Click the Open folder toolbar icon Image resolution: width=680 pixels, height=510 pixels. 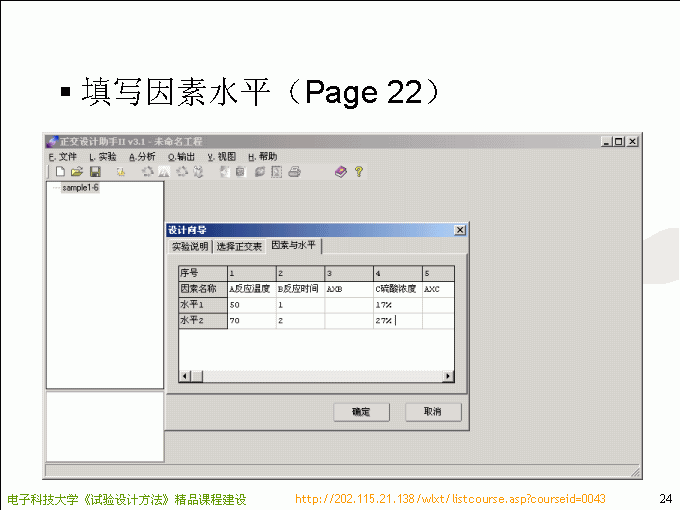pyautogui.click(x=76, y=172)
